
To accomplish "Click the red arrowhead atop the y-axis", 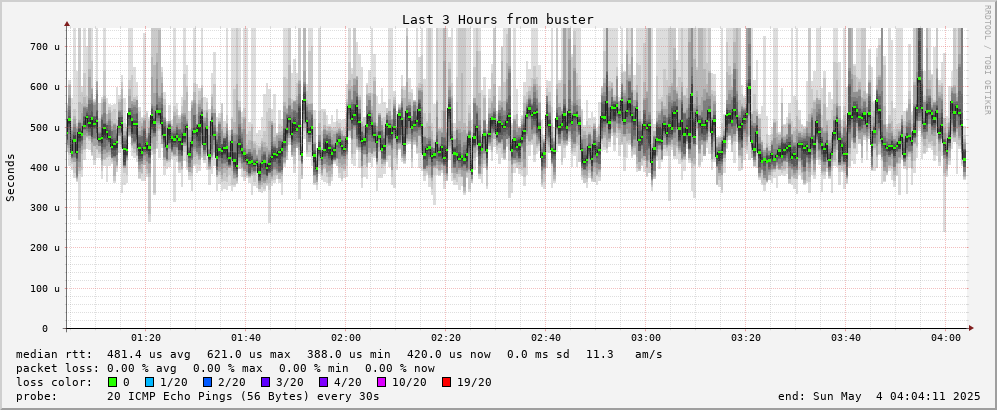I will click(67, 24).
